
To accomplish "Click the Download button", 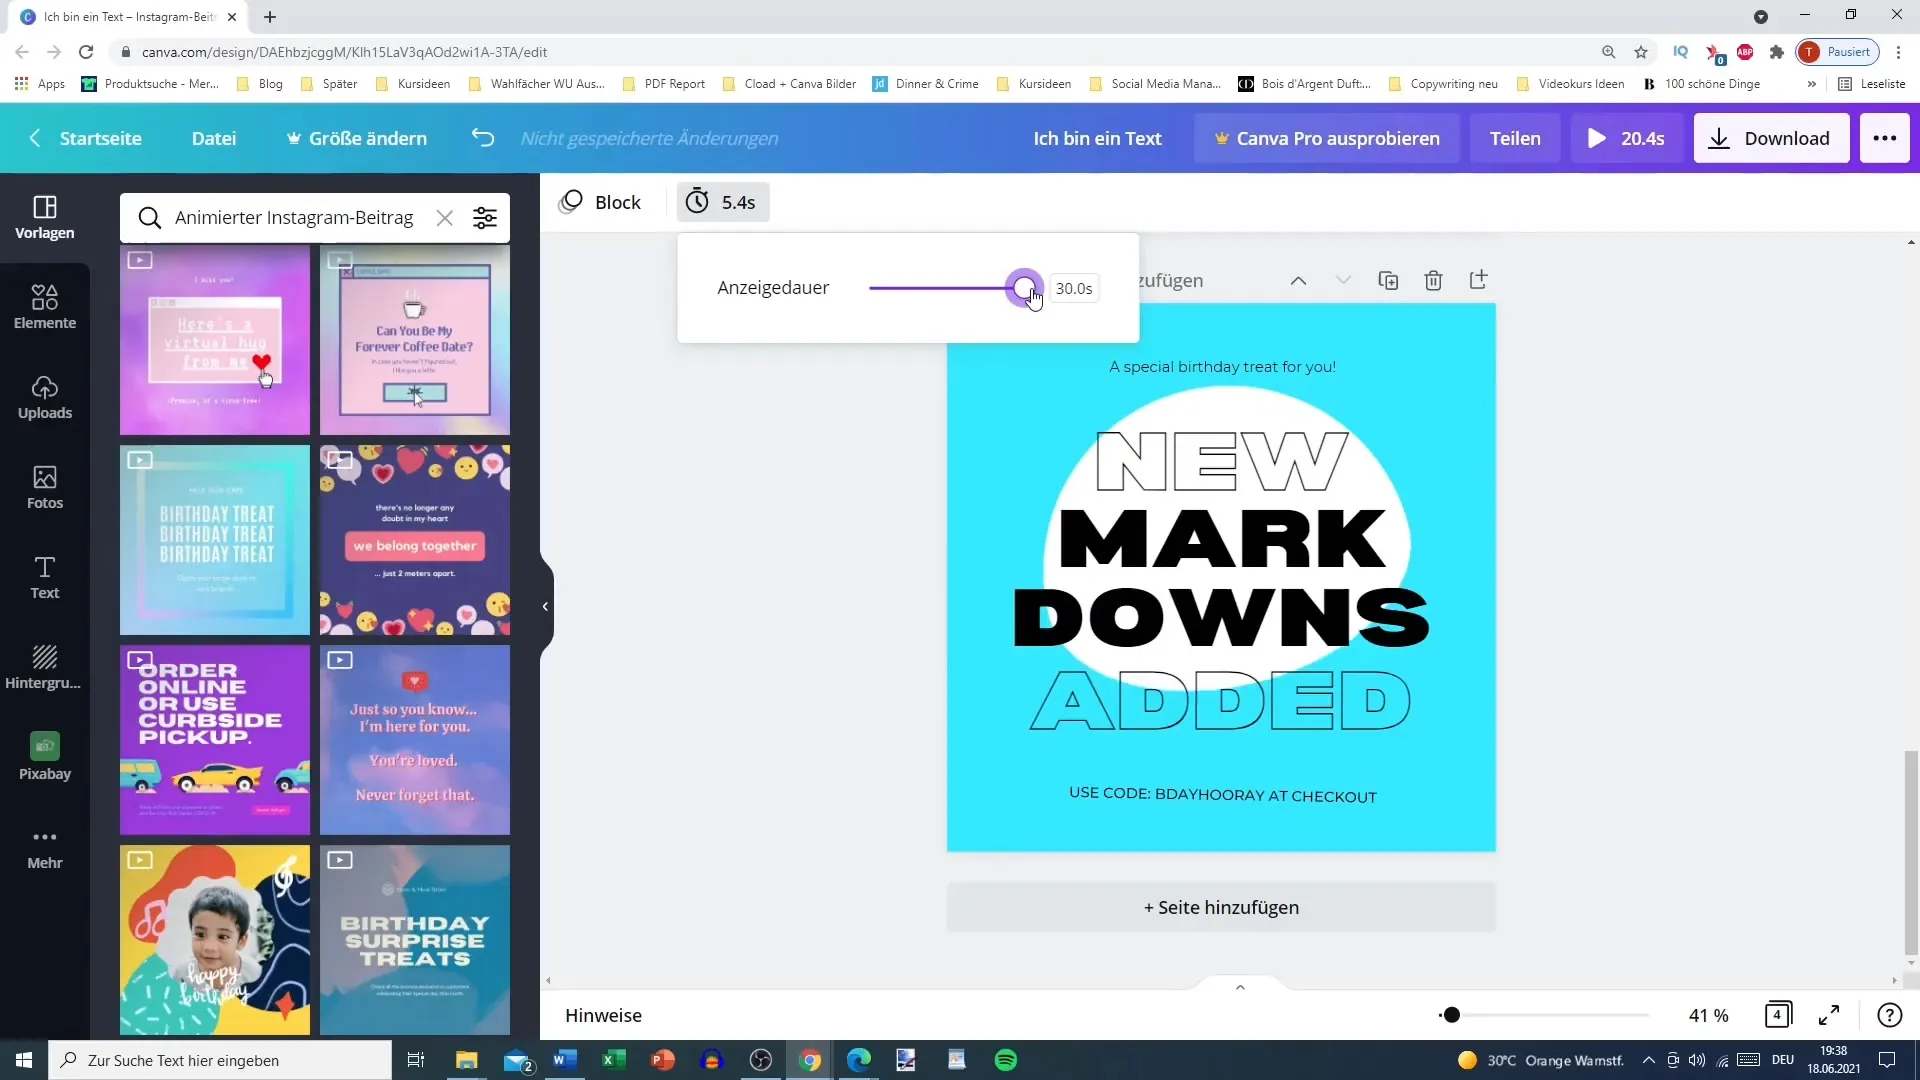I will pos(1771,138).
